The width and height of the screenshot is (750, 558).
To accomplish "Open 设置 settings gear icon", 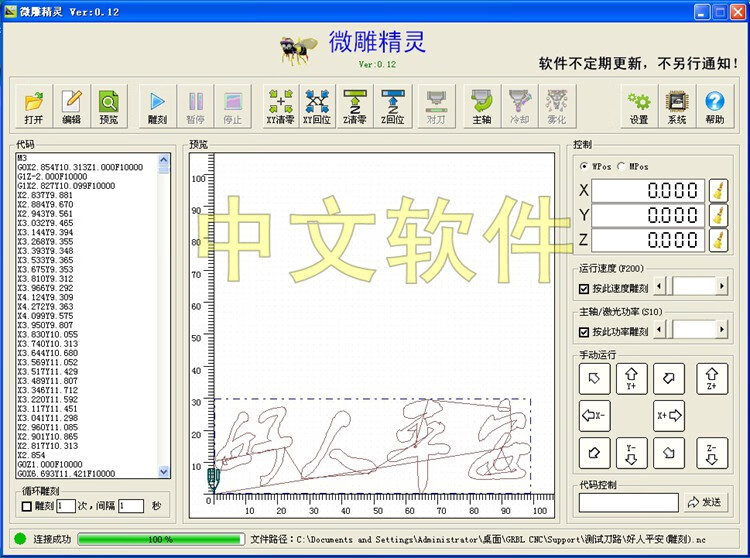I will pos(639,106).
